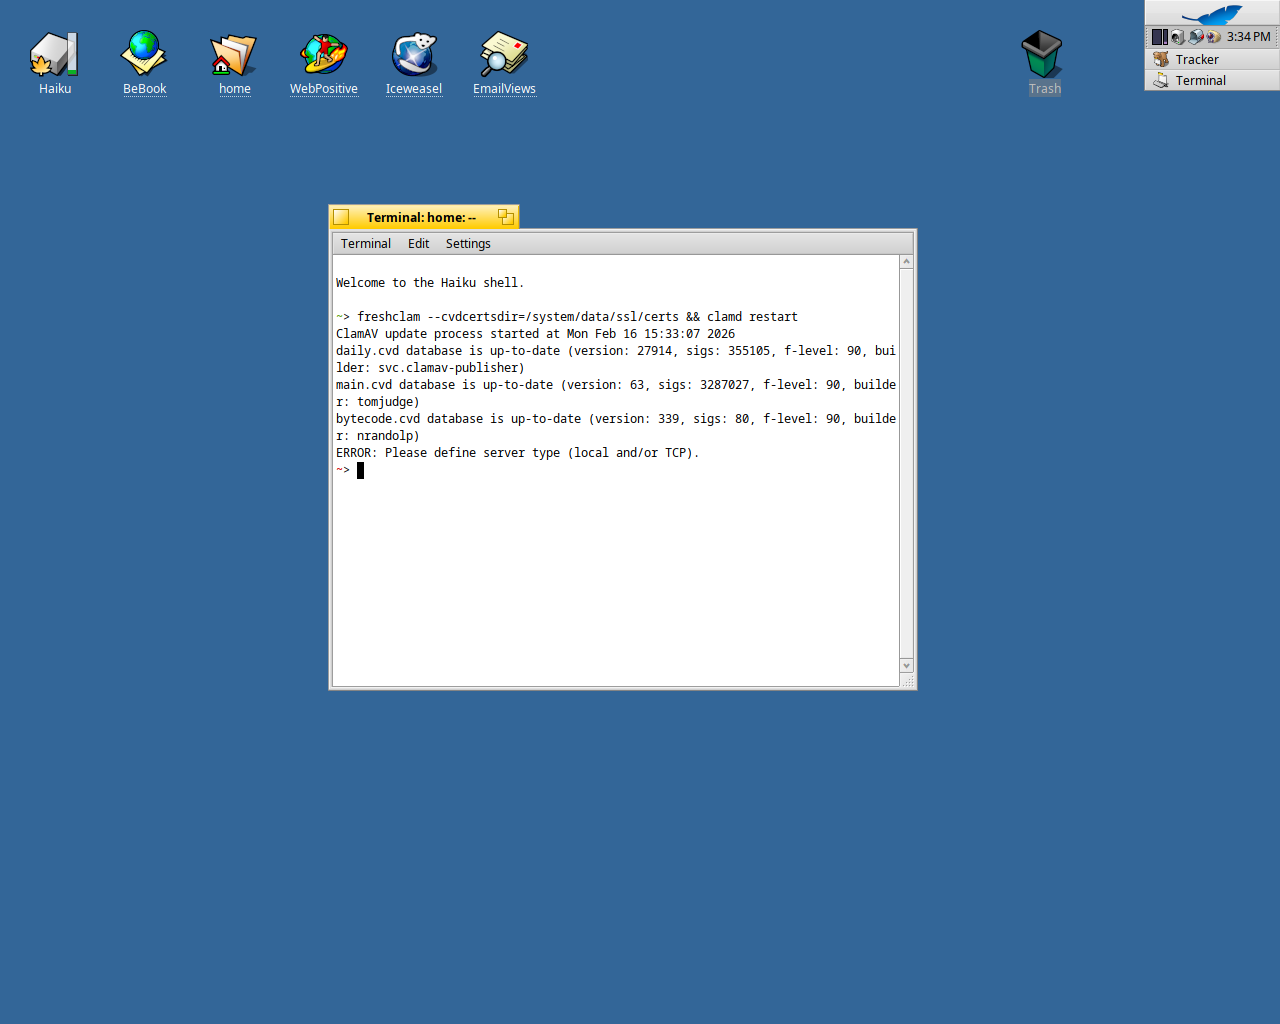Screen dimensions: 1280x1024
Task: Open the Deskbar blue leaf menu
Action: (x=1212, y=14)
